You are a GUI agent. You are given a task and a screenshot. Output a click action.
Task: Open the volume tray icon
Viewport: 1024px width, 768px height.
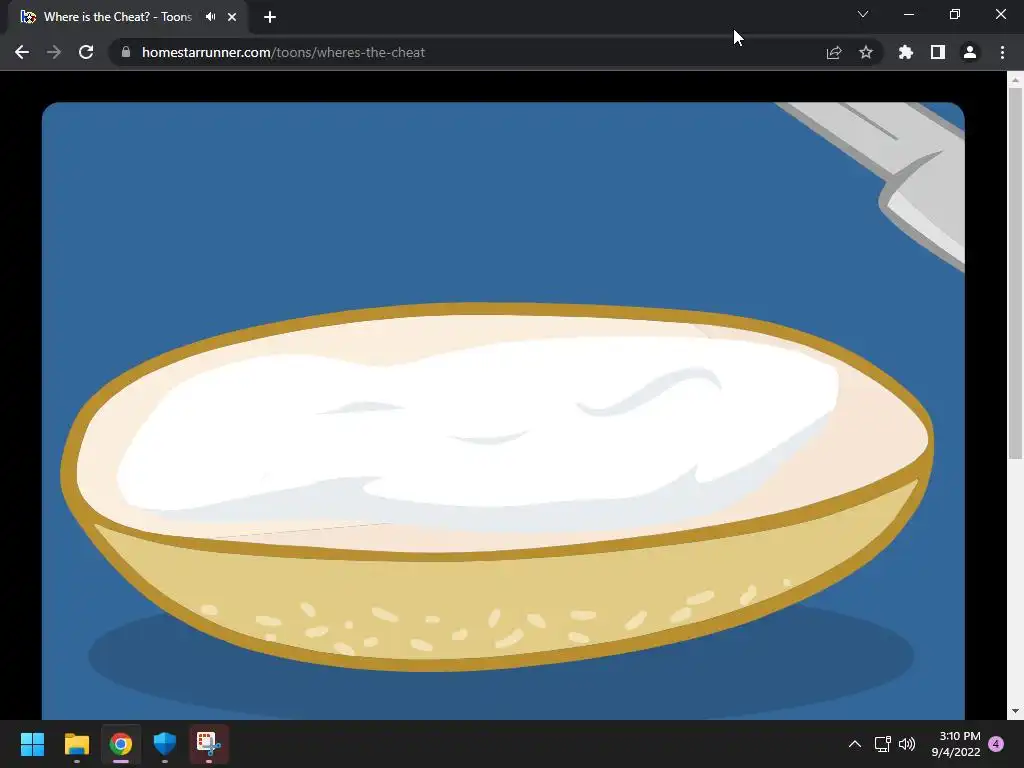coord(906,744)
